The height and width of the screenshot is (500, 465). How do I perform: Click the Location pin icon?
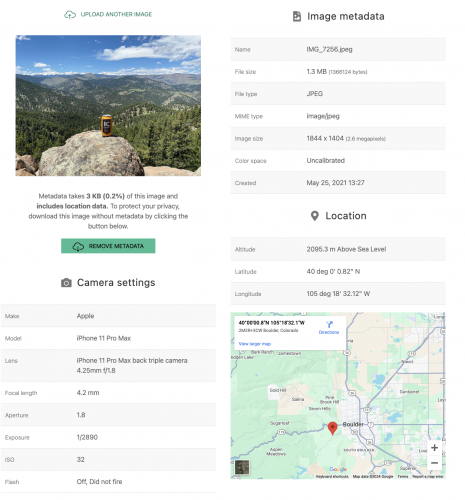coord(314,216)
